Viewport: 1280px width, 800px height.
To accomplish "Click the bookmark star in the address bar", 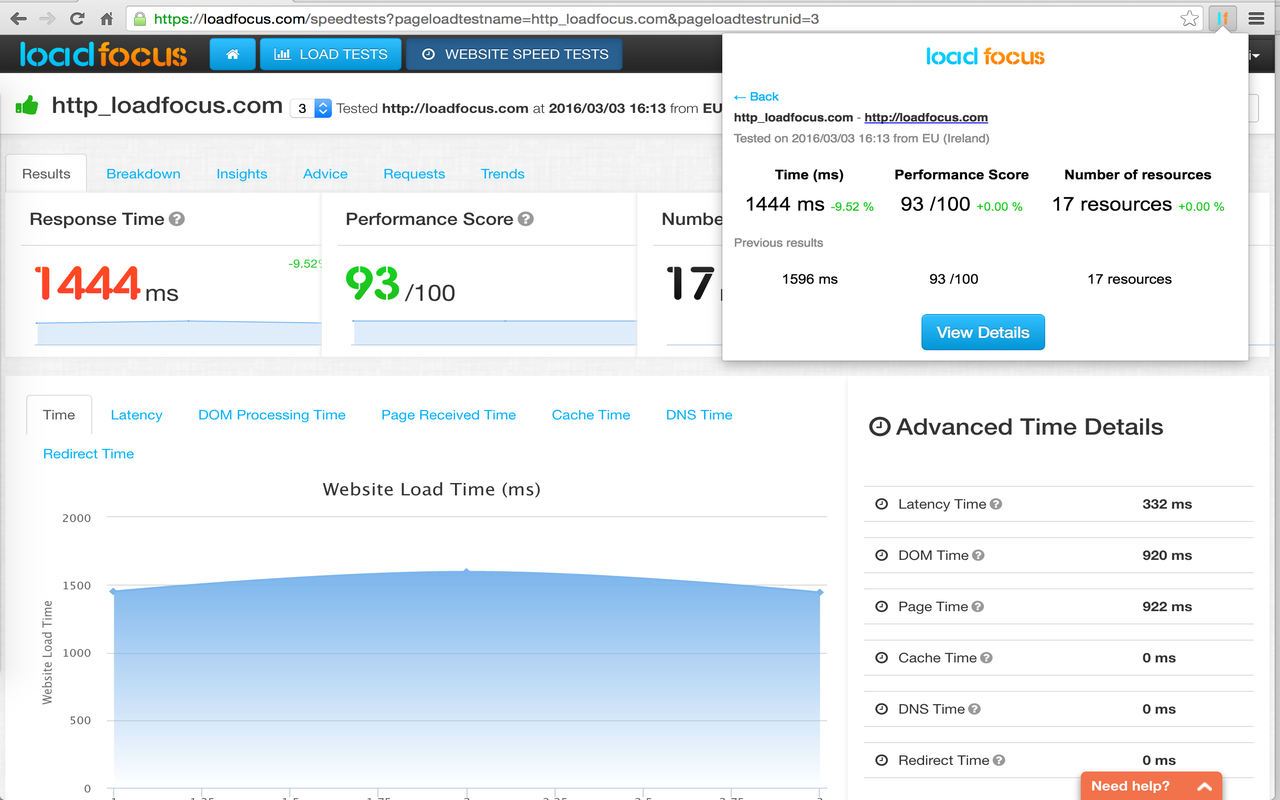I will point(1189,17).
